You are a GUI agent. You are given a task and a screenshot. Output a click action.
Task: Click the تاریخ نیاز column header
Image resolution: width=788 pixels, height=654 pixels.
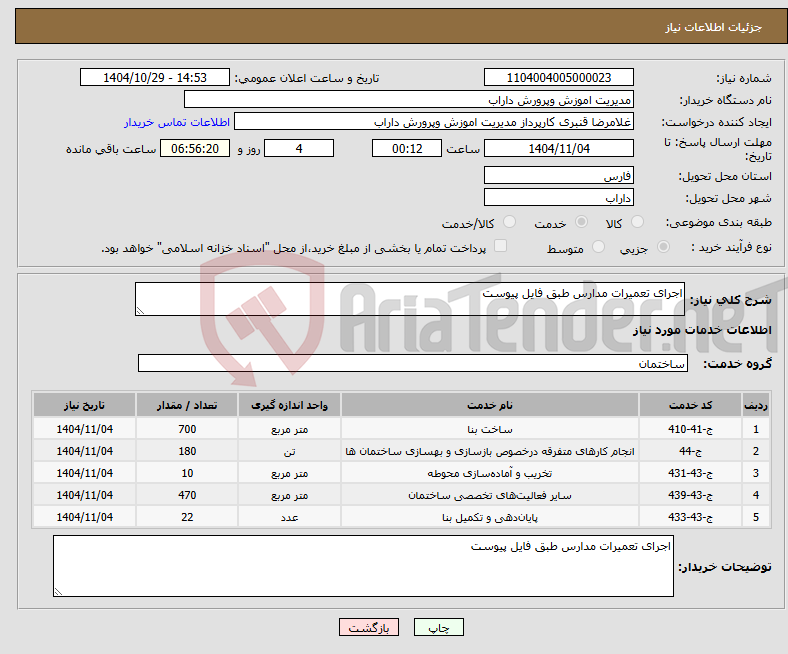click(84, 405)
